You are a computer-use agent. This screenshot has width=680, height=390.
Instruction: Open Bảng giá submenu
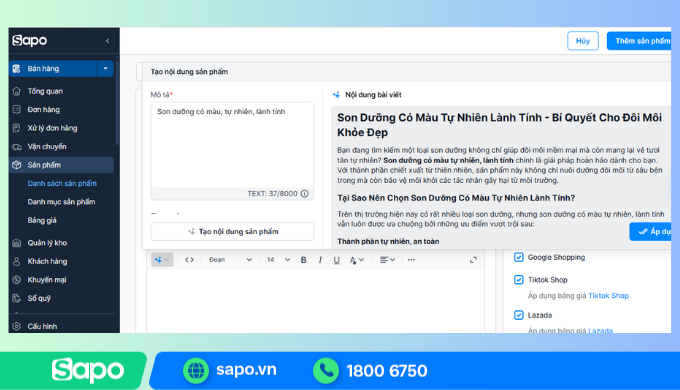pyautogui.click(x=42, y=220)
